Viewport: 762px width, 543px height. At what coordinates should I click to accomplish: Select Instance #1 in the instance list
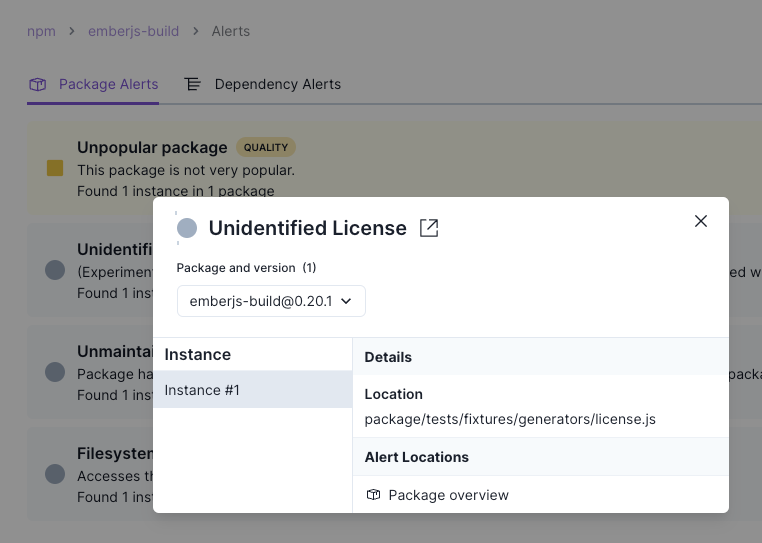click(x=253, y=390)
